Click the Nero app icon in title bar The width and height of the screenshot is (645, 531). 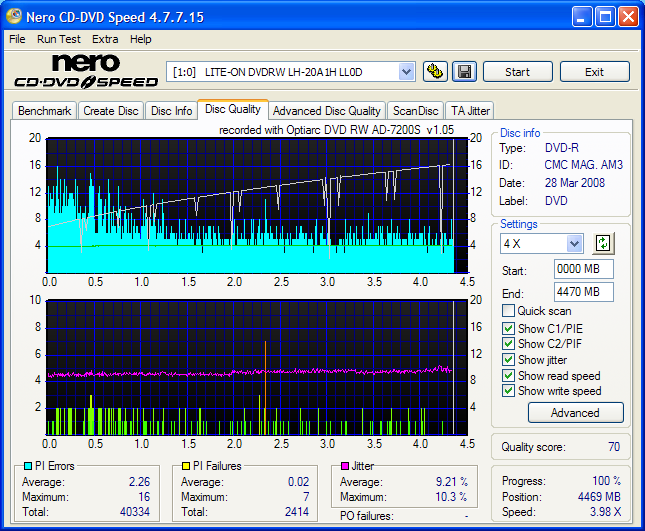[x=15, y=17]
